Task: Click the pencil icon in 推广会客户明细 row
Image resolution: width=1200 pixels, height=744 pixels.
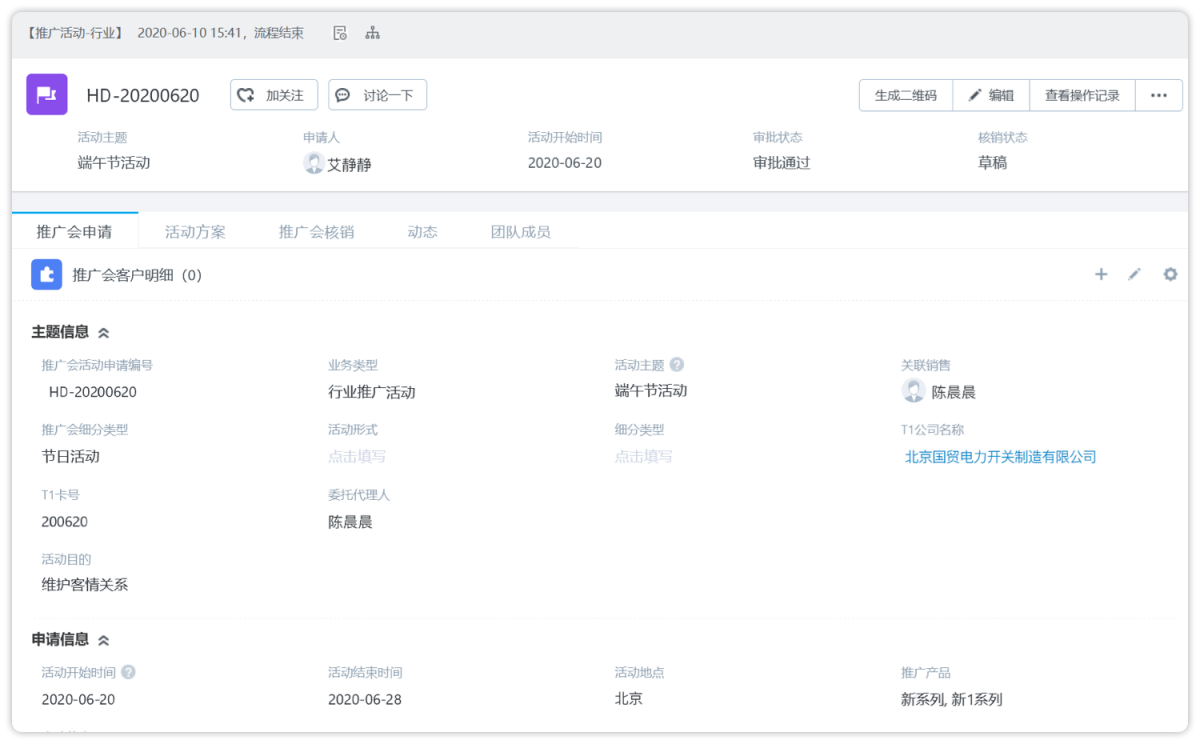Action: (x=1134, y=274)
